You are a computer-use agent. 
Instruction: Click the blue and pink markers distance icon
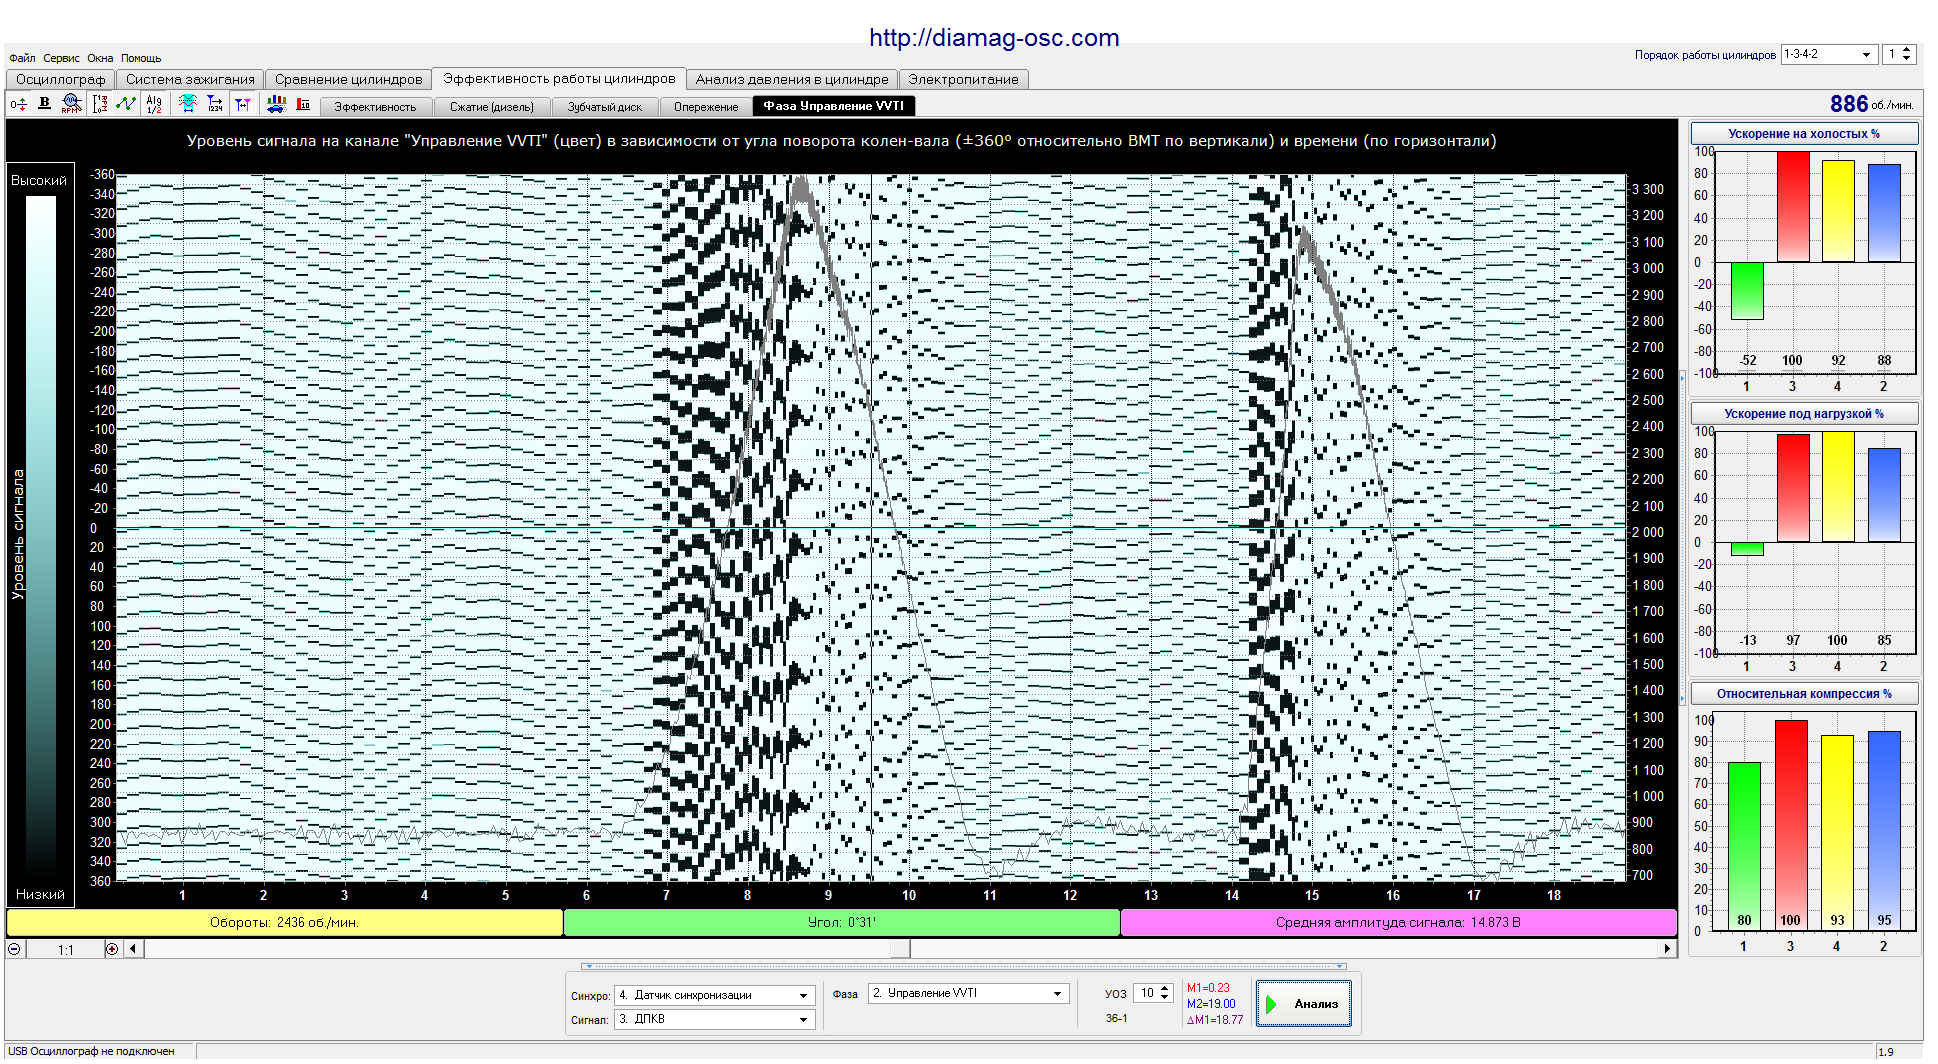tap(243, 103)
